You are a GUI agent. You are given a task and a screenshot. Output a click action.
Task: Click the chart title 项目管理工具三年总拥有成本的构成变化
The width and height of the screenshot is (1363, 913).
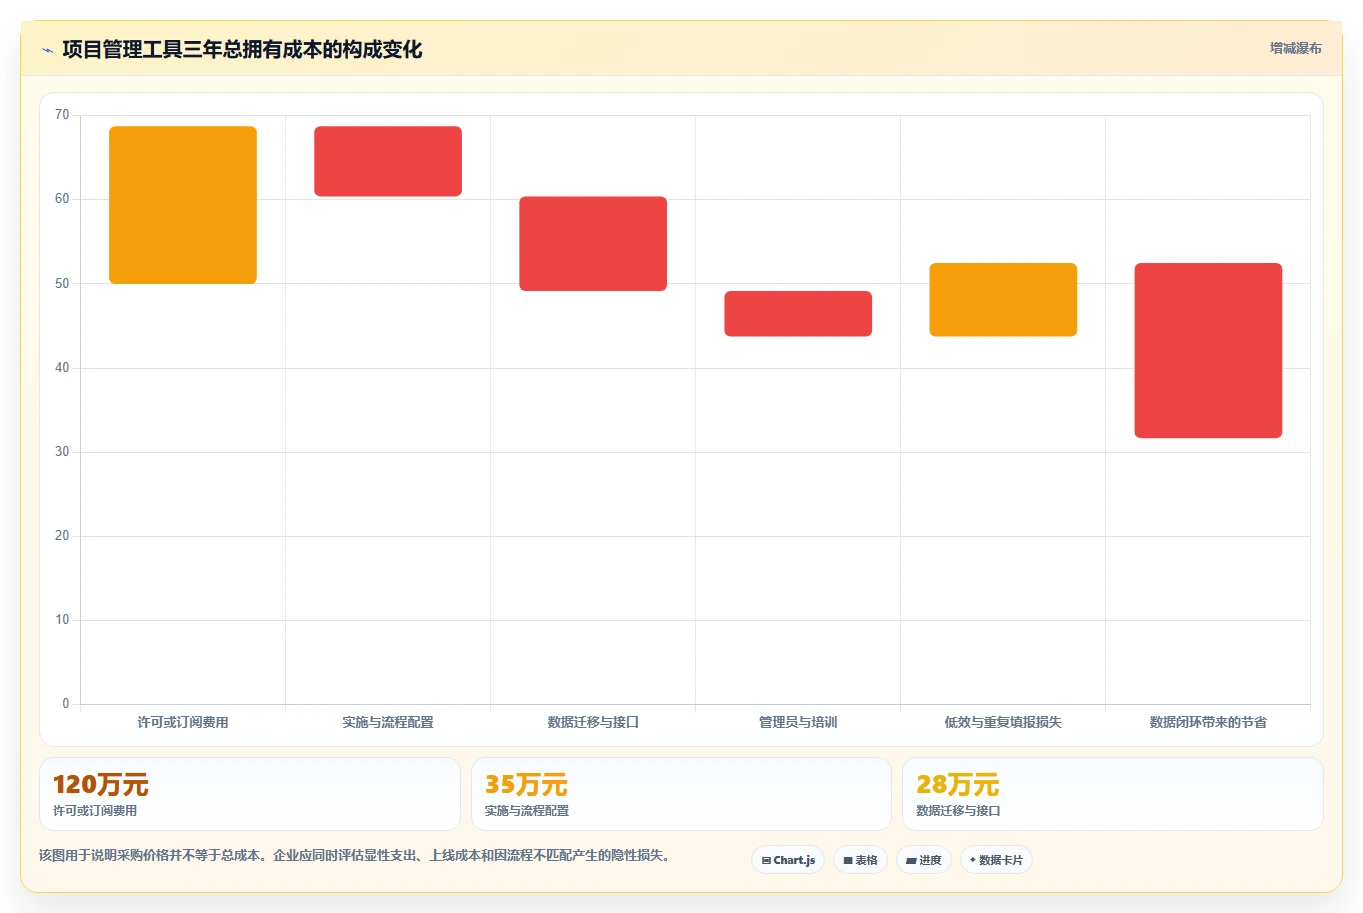pyautogui.click(x=242, y=50)
